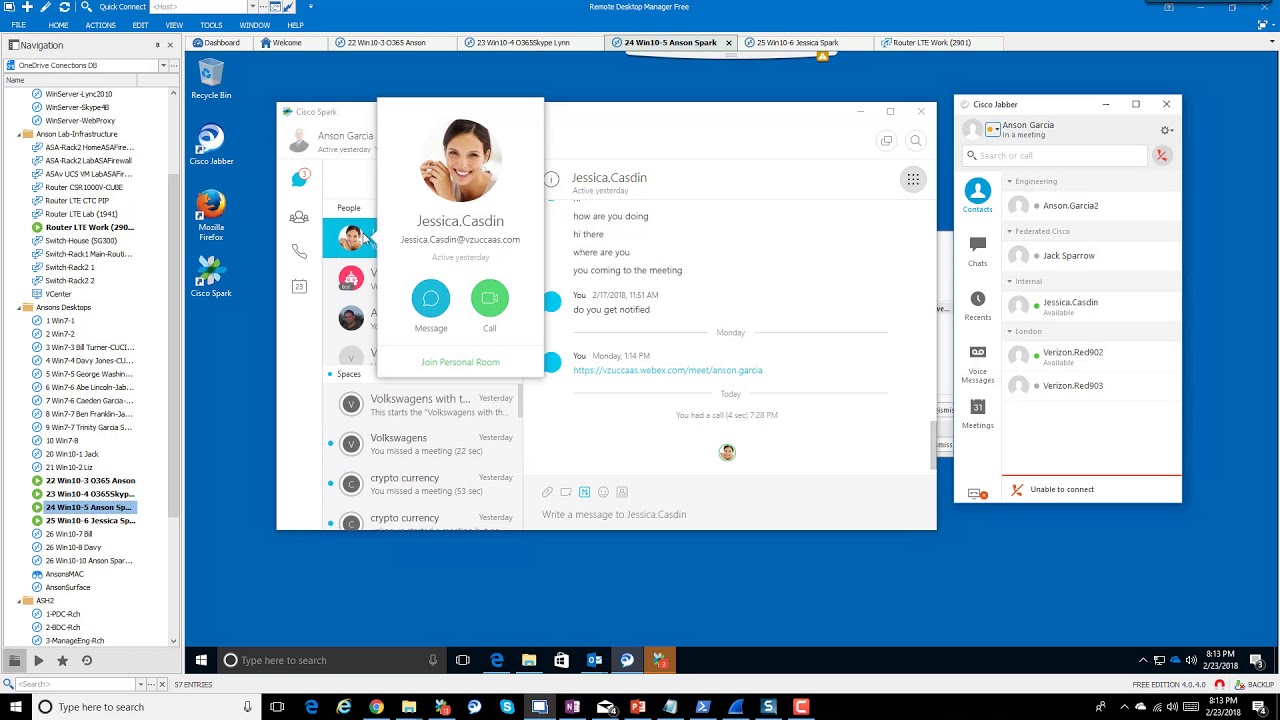Click the emoji smiley icon
Viewport: 1280px width, 720px height.
tap(603, 492)
